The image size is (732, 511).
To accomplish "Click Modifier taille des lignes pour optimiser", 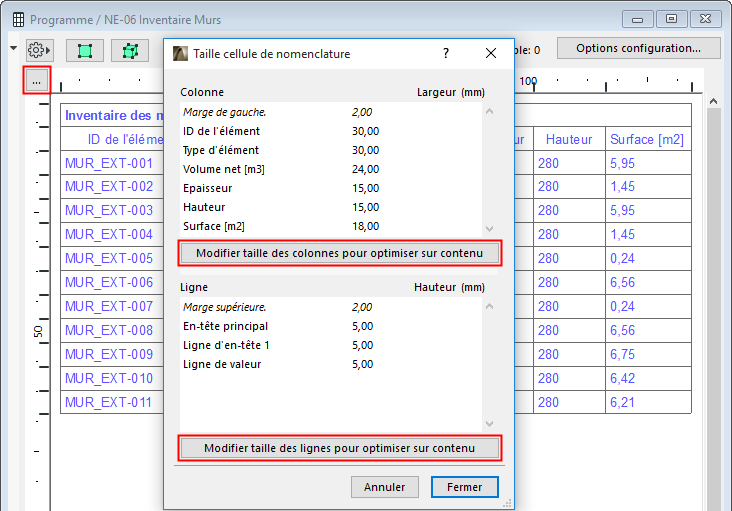I will [339, 448].
